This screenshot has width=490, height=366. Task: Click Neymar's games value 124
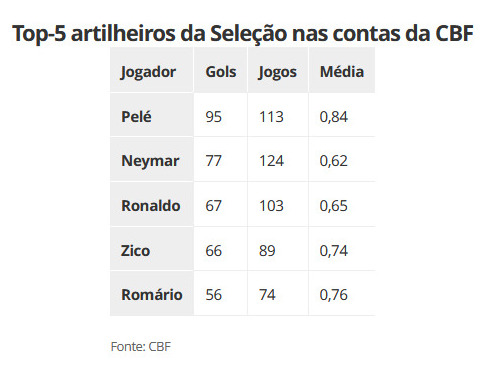pyautogui.click(x=271, y=161)
